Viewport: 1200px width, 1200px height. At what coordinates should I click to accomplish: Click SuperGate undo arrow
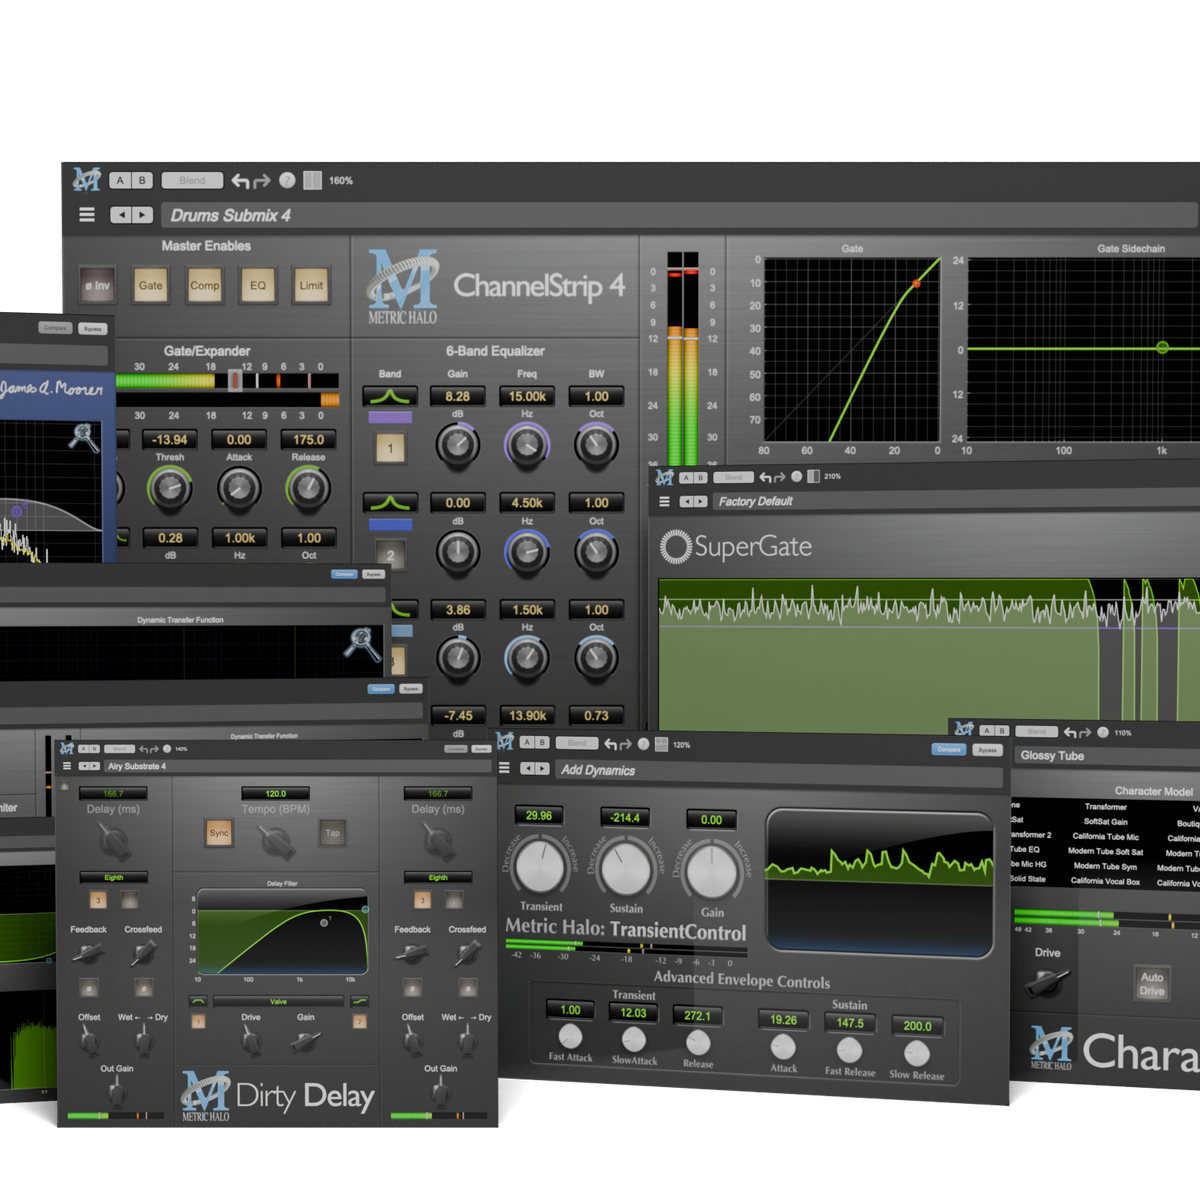766,477
